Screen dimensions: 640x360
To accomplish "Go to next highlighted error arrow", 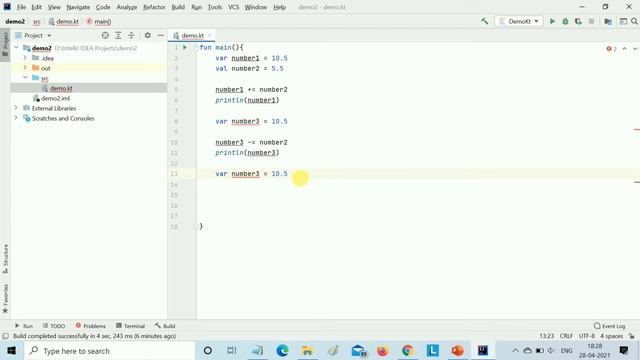I will [635, 49].
